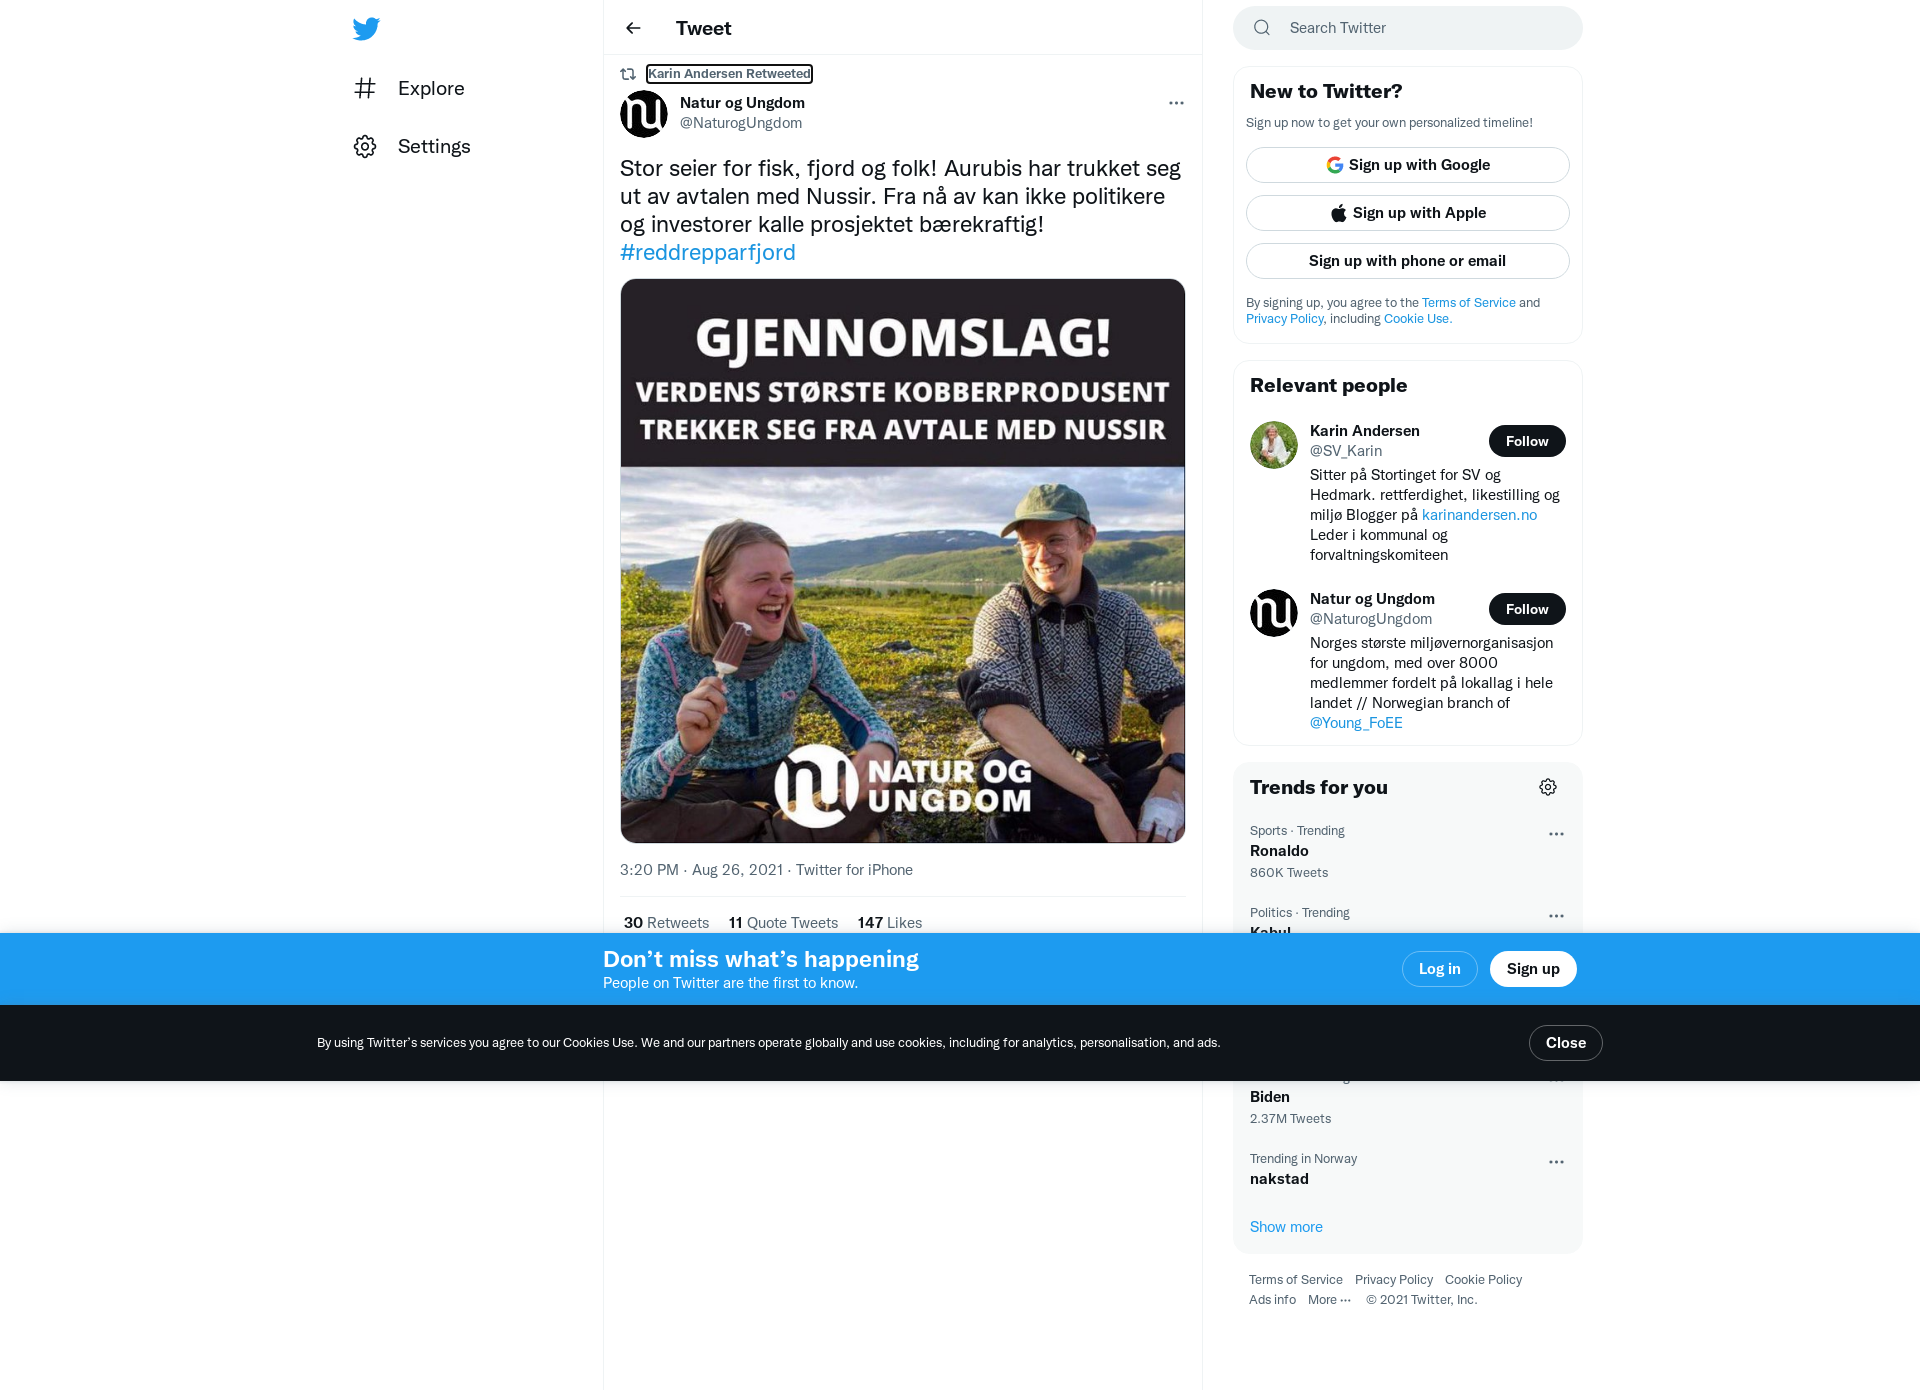Open options for Ronaldo trend
Screen dimensions: 1920x1390
(1556, 834)
